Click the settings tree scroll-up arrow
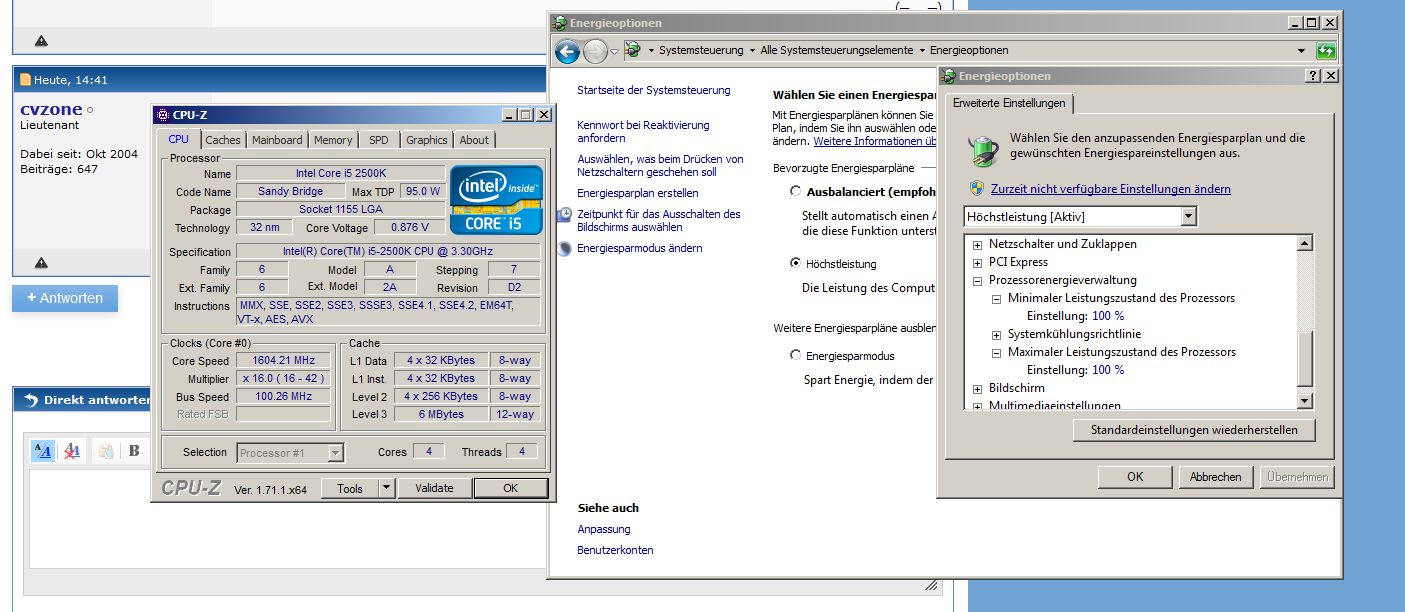 click(1304, 243)
